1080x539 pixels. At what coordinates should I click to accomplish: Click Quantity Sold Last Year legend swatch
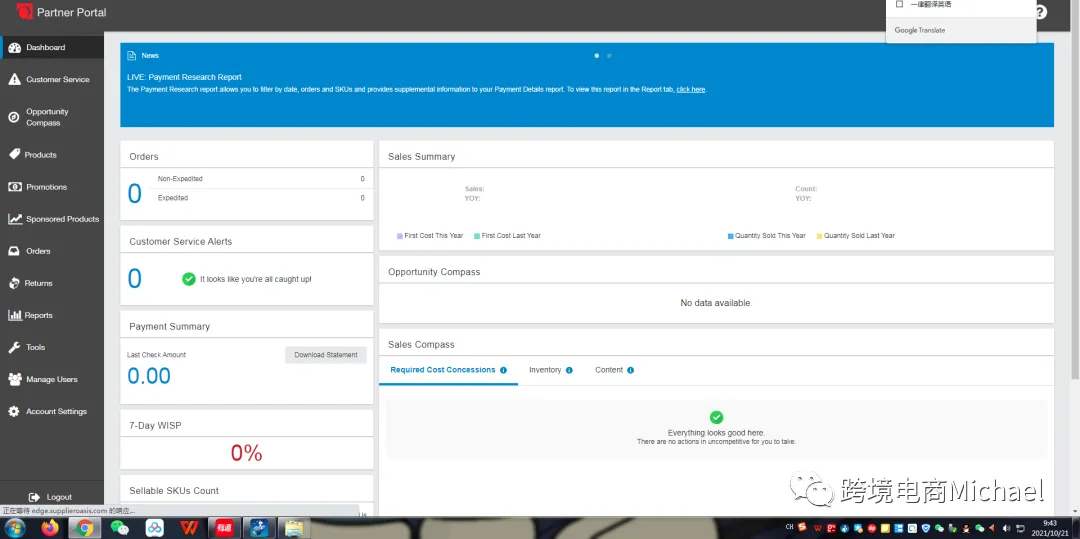click(x=819, y=236)
